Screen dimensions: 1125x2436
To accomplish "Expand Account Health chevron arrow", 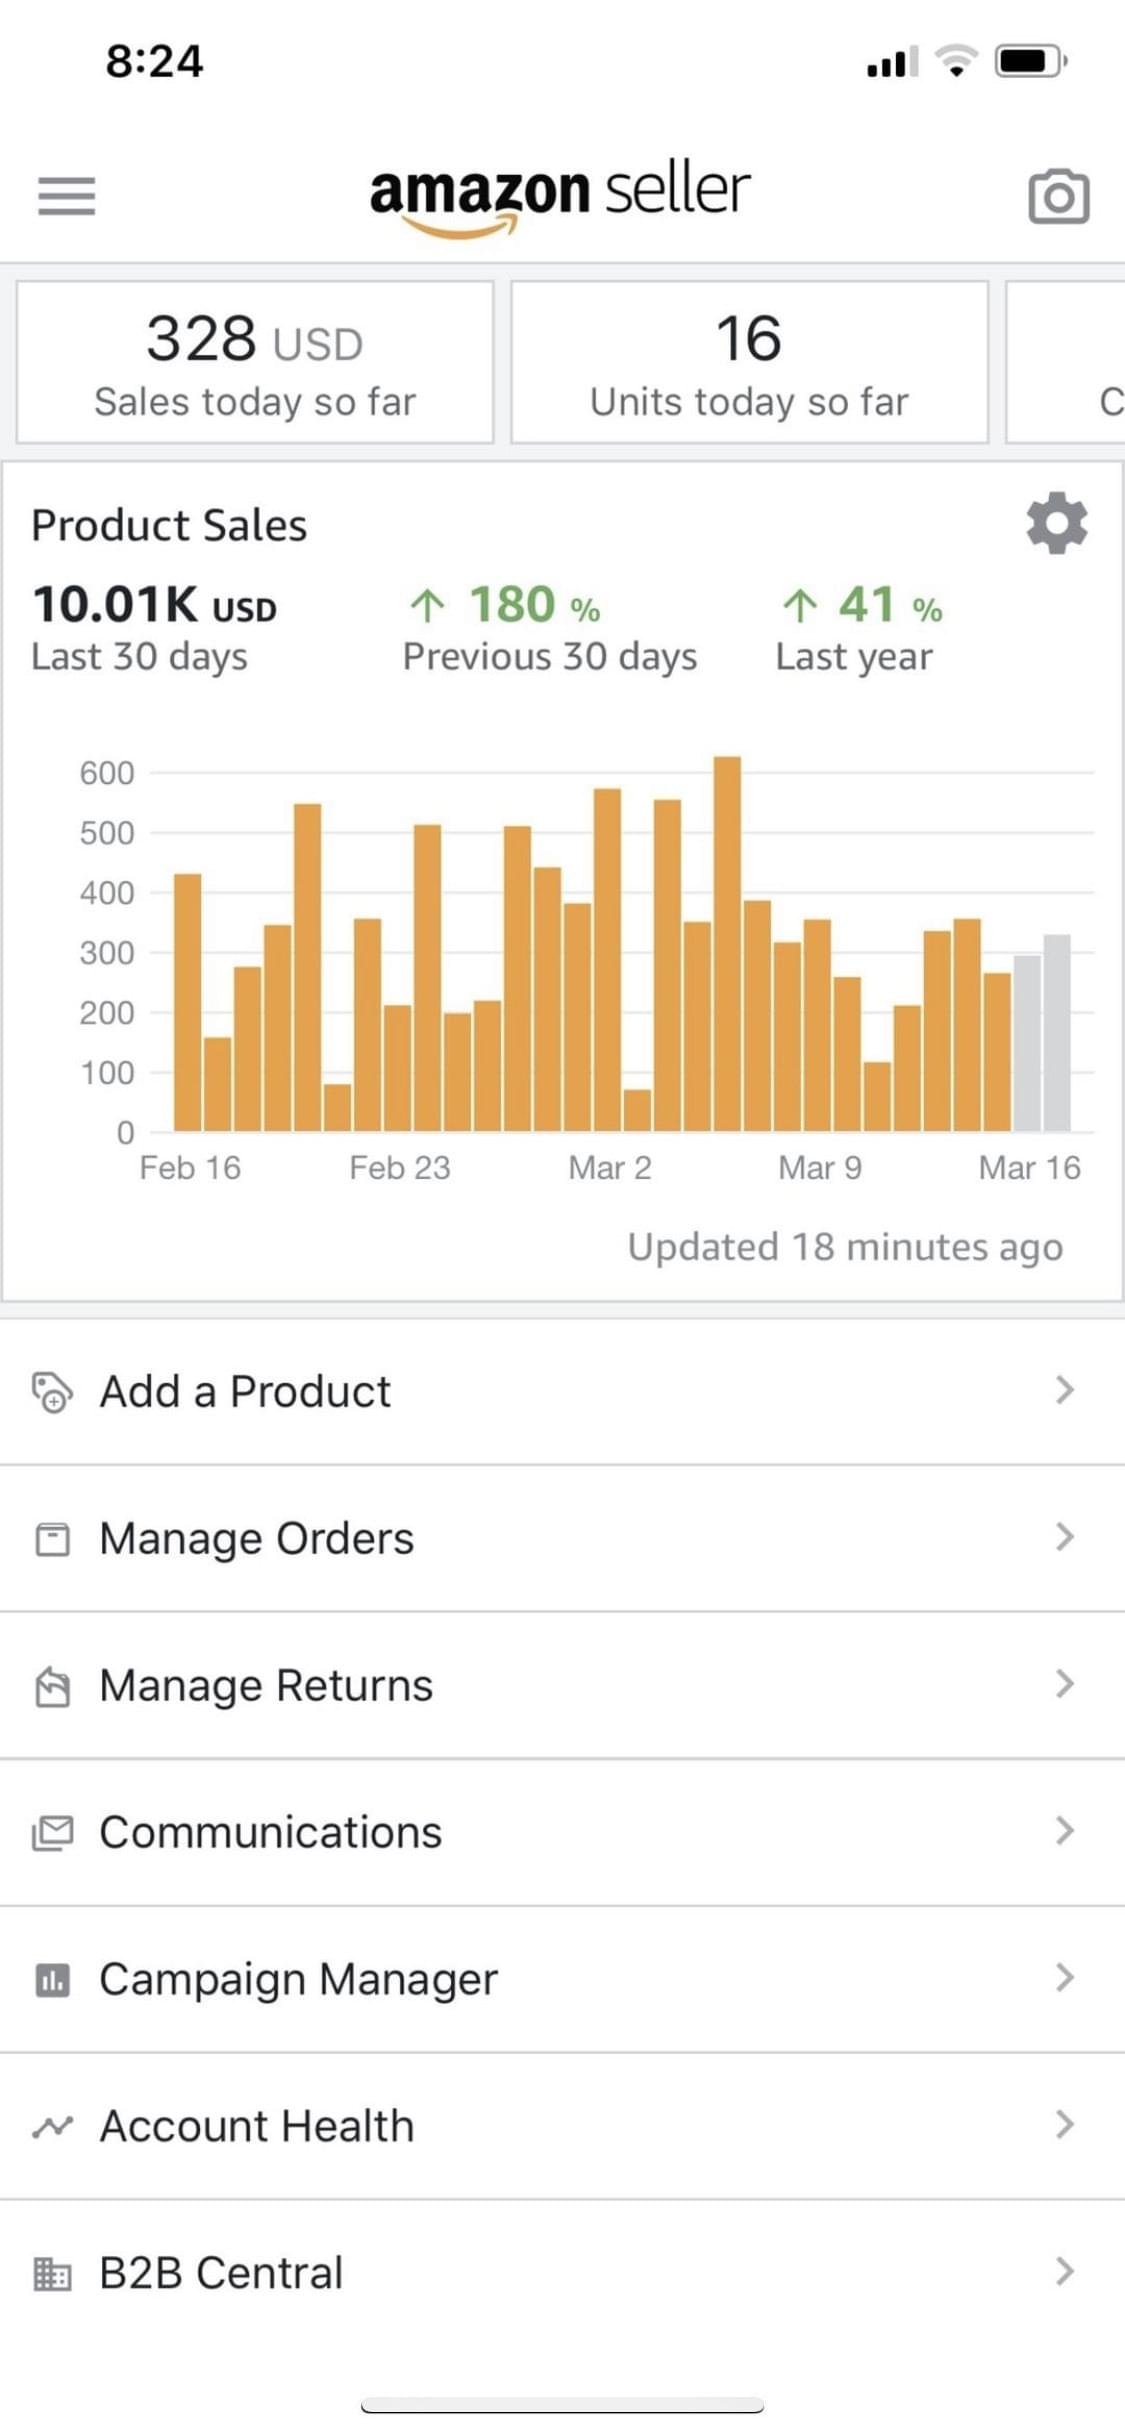I will 1064,2124.
